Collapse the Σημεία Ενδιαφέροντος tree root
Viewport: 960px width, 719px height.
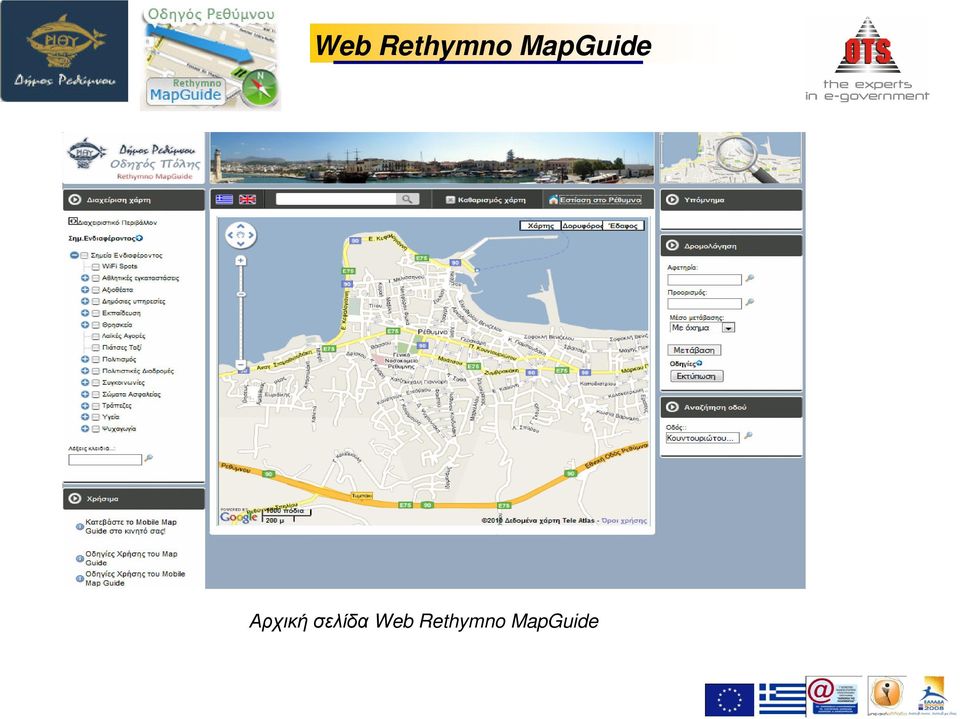coord(74,255)
